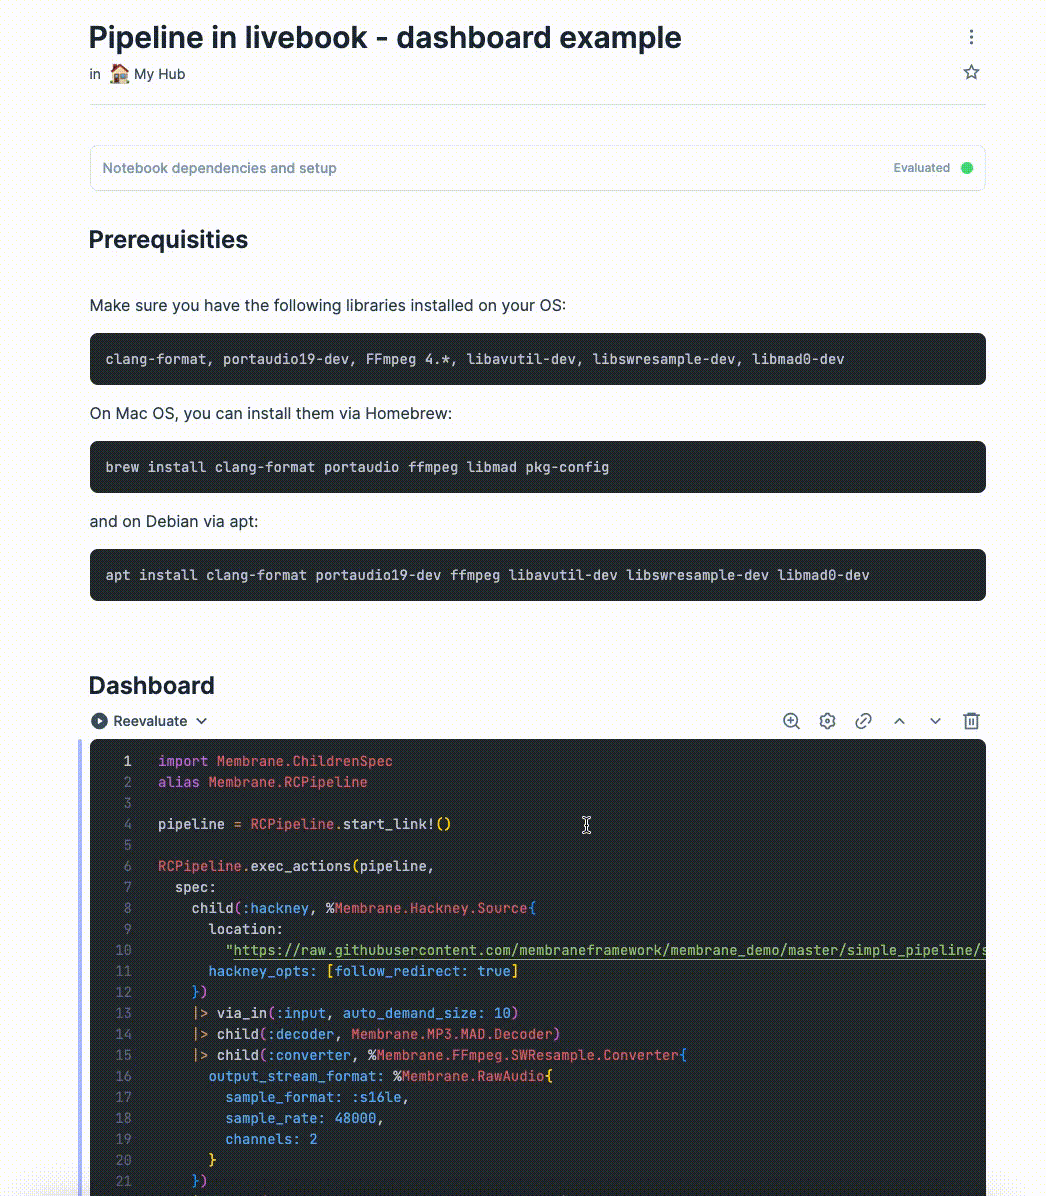Screen dimensions: 1046x1196
Task: Click the Dashboard section heading
Action: tap(152, 685)
